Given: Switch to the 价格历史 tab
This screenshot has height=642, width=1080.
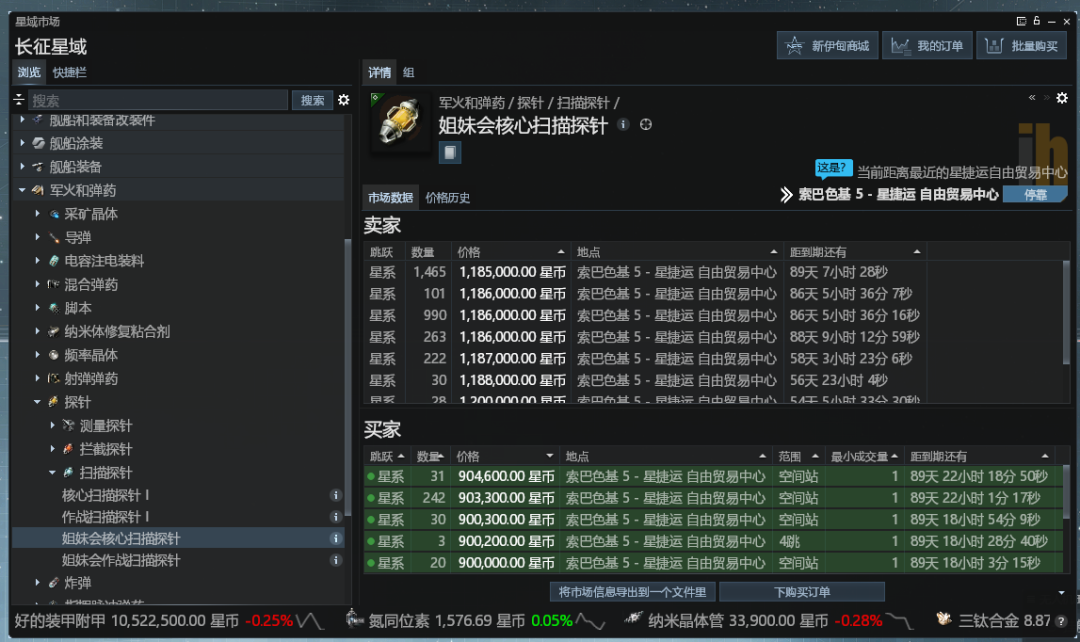Looking at the screenshot, I should [447, 197].
